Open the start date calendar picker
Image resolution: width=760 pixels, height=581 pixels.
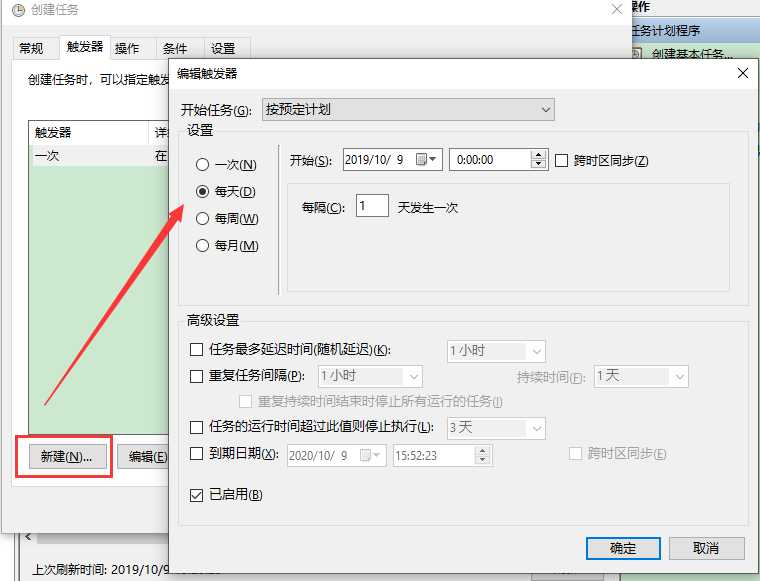(427, 159)
